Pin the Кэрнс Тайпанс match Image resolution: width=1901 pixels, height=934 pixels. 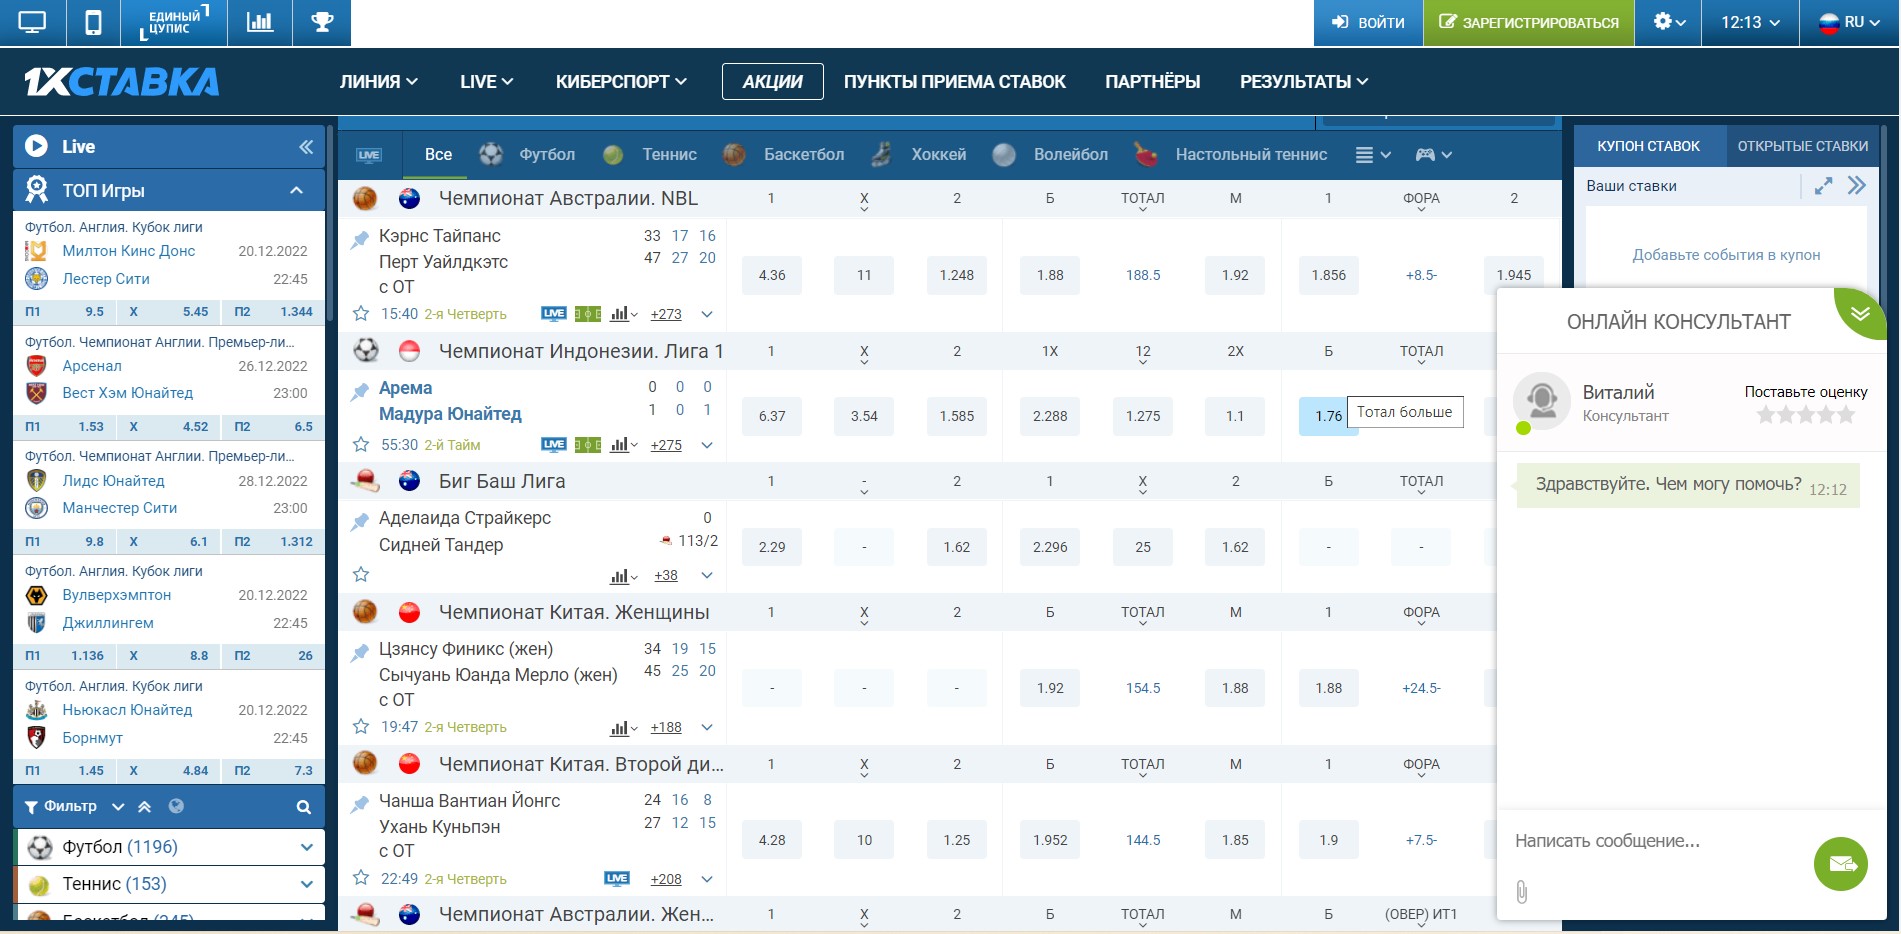(x=360, y=240)
